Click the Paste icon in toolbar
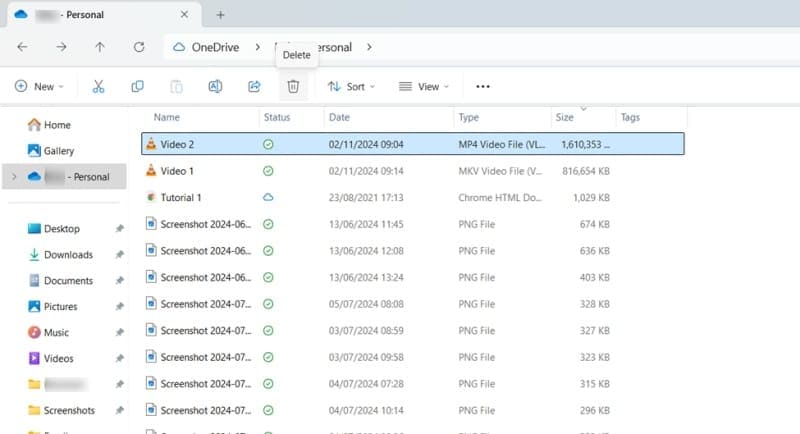The height and width of the screenshot is (434, 800). (x=176, y=87)
